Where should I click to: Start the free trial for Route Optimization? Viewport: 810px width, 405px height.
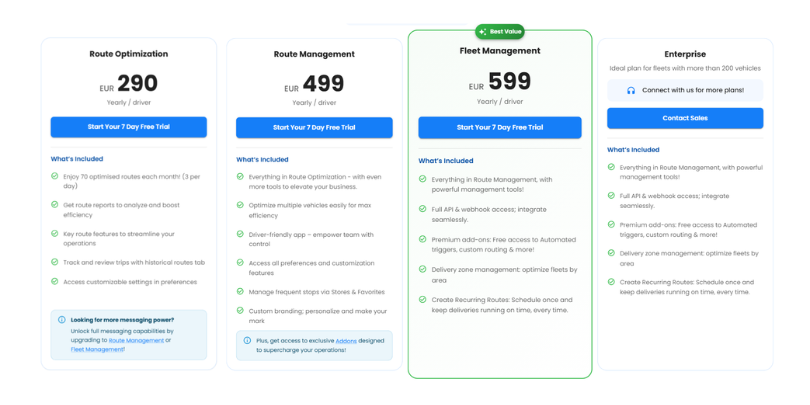pos(128,127)
